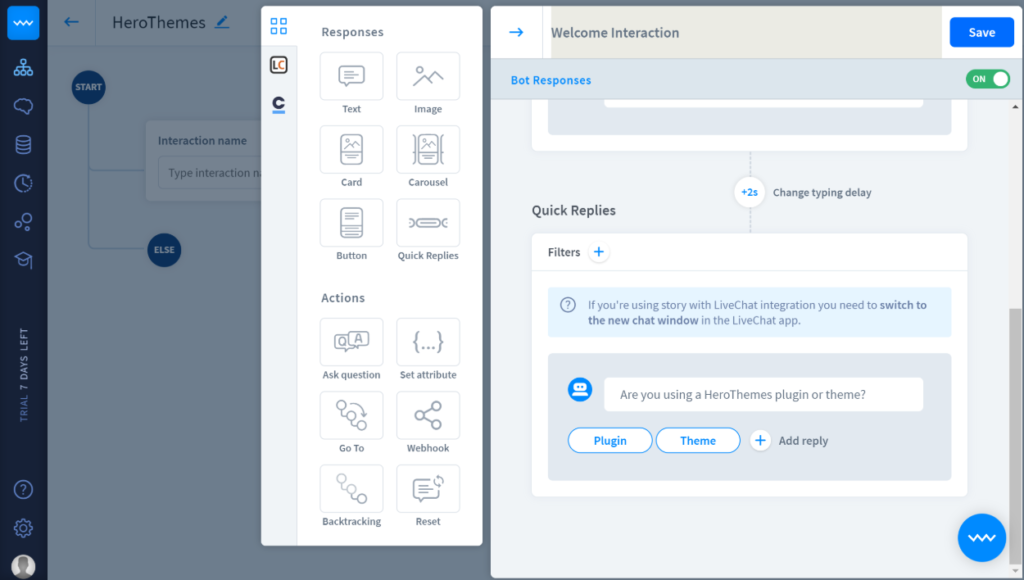
Task: Collapse the Welcome Interaction panel with the arrow
Action: pyautogui.click(x=516, y=32)
